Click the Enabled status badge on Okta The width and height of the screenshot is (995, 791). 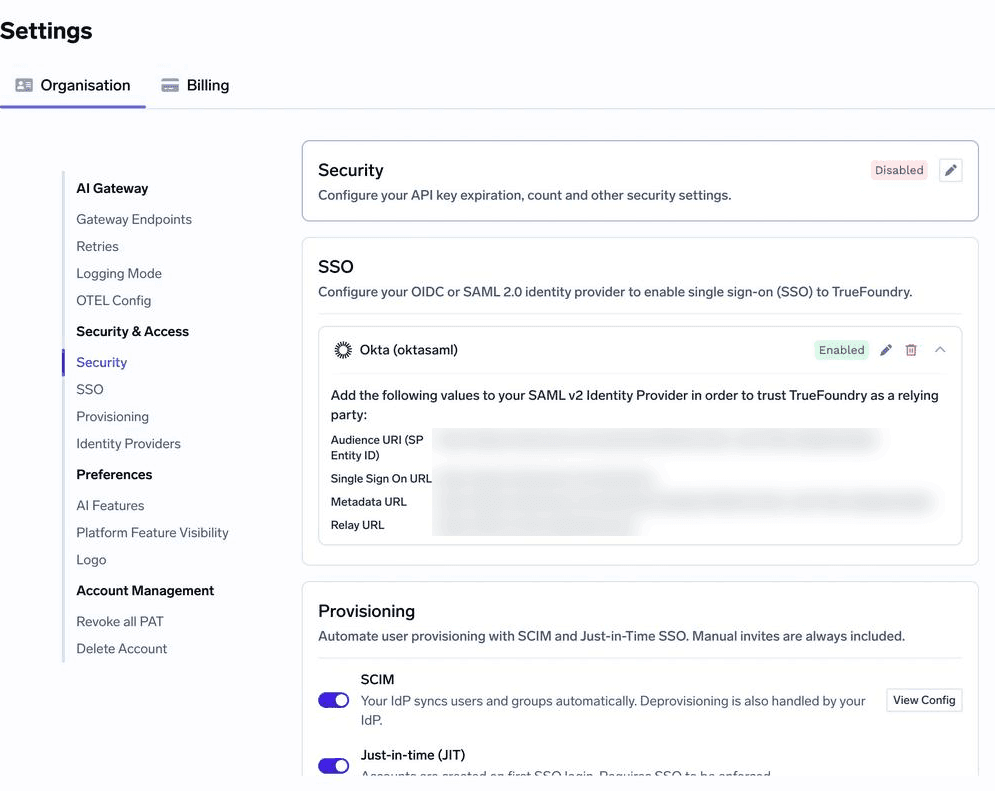[x=841, y=350]
